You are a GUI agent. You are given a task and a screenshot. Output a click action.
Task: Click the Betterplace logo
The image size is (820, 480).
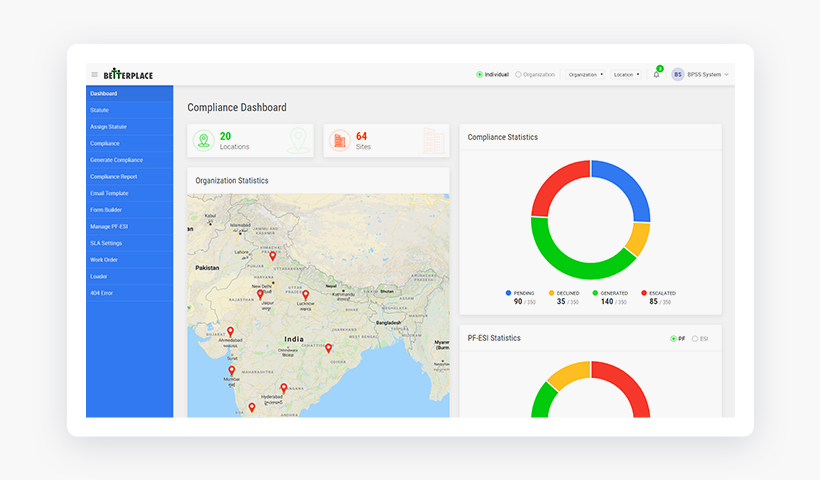click(x=128, y=74)
